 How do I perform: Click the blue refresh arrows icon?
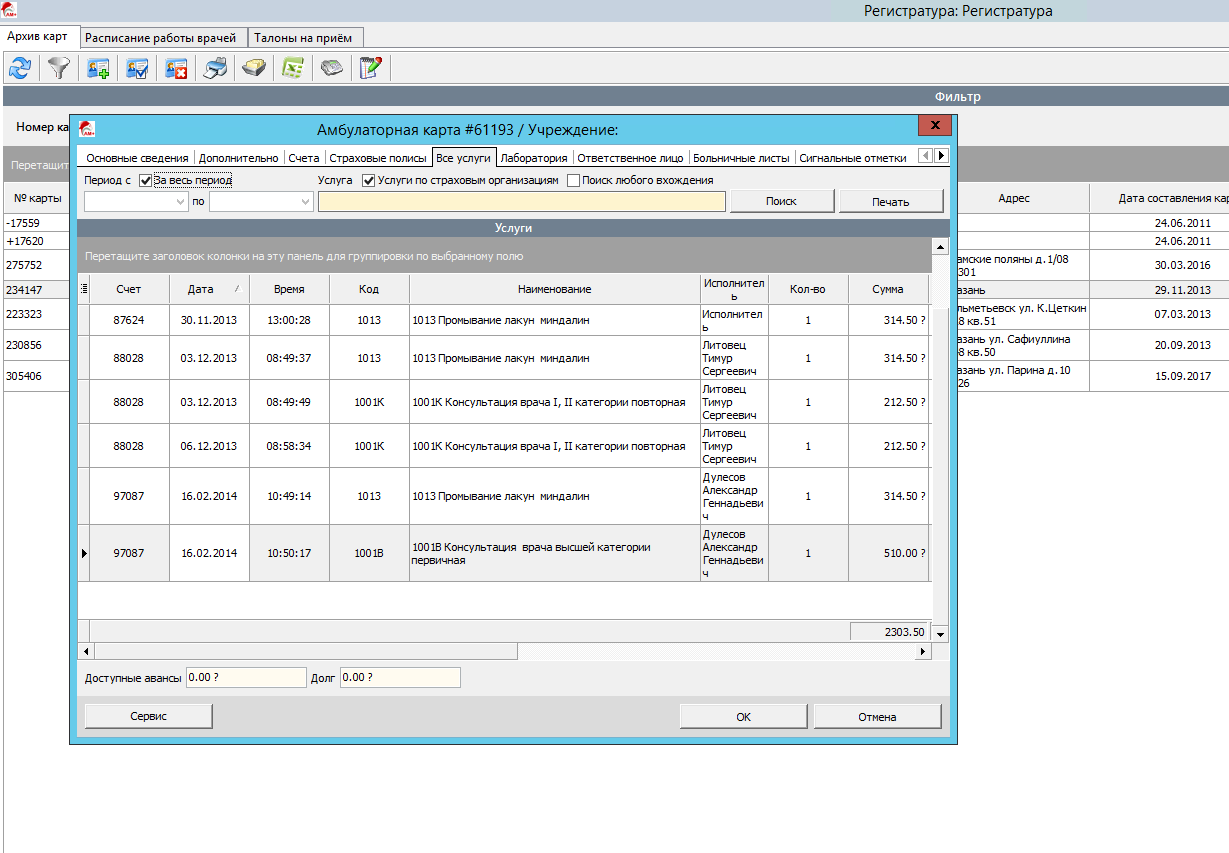[x=20, y=68]
